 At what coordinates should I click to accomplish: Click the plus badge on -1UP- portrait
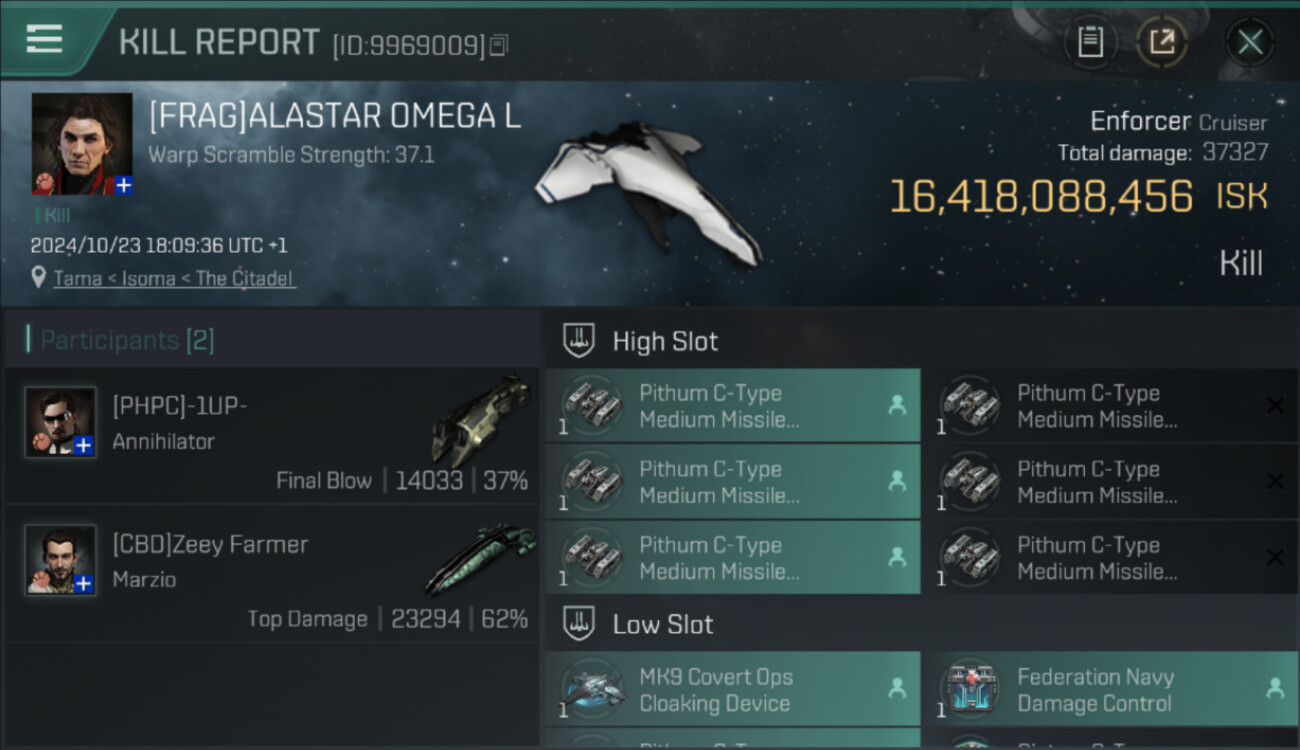tap(84, 446)
